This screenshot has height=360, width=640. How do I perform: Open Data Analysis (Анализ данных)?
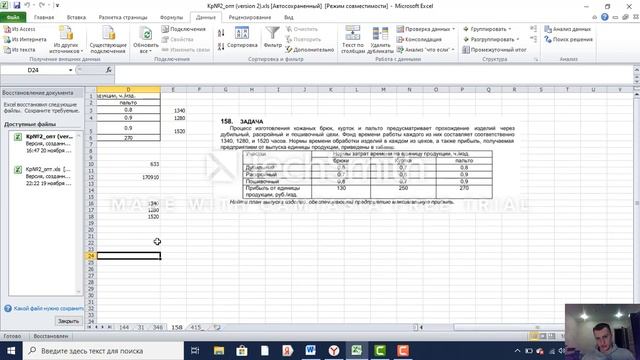coord(567,29)
